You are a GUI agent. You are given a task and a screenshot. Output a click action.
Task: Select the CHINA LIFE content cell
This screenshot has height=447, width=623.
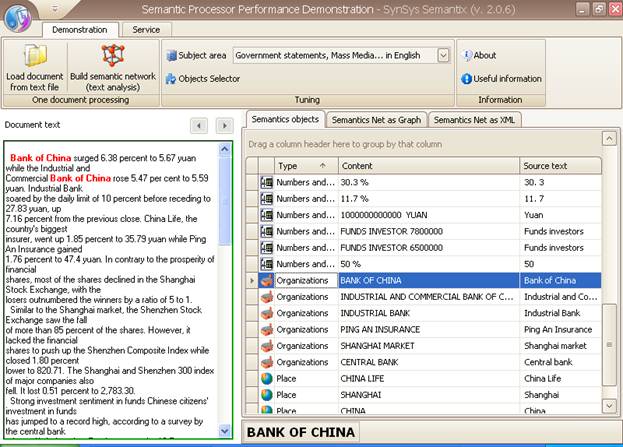pyautogui.click(x=429, y=378)
